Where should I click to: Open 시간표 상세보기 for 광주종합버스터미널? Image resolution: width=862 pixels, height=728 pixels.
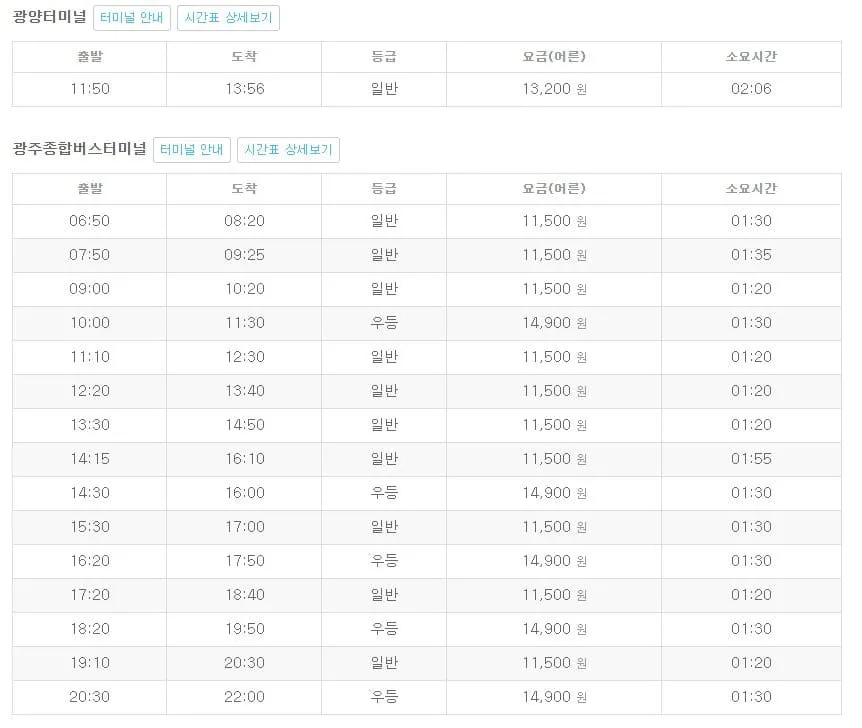click(289, 150)
